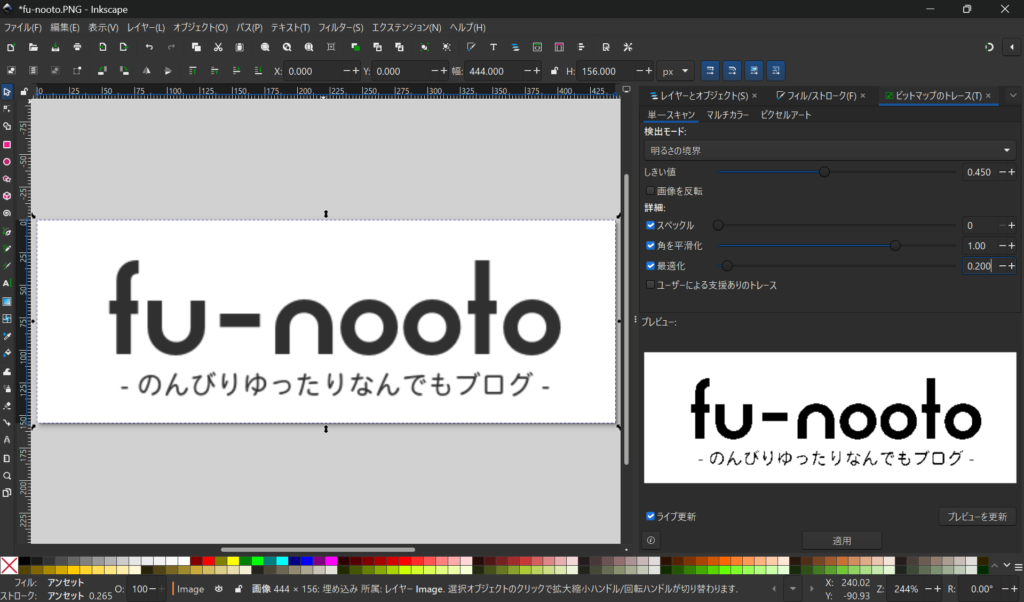The image size is (1024, 602).
Task: Select the Spiral tool in the toolbox
Action: pos(7,213)
